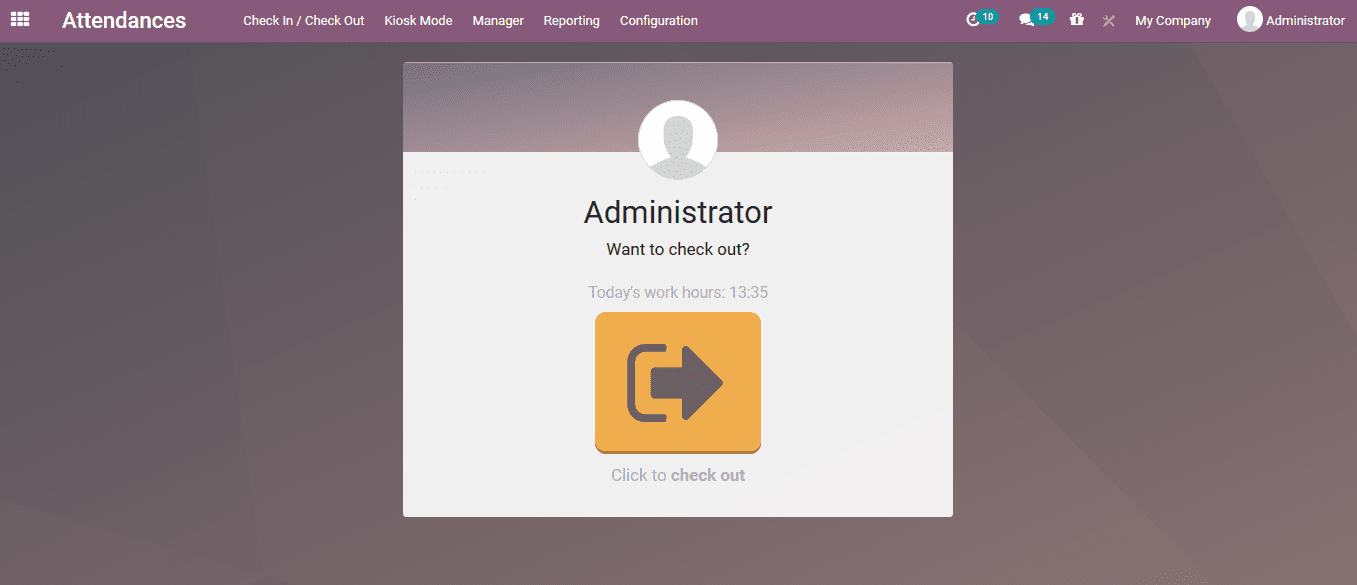Screen dimensions: 1357x585
Task: Click the profile picture on the attendance card
Action: [x=678, y=139]
